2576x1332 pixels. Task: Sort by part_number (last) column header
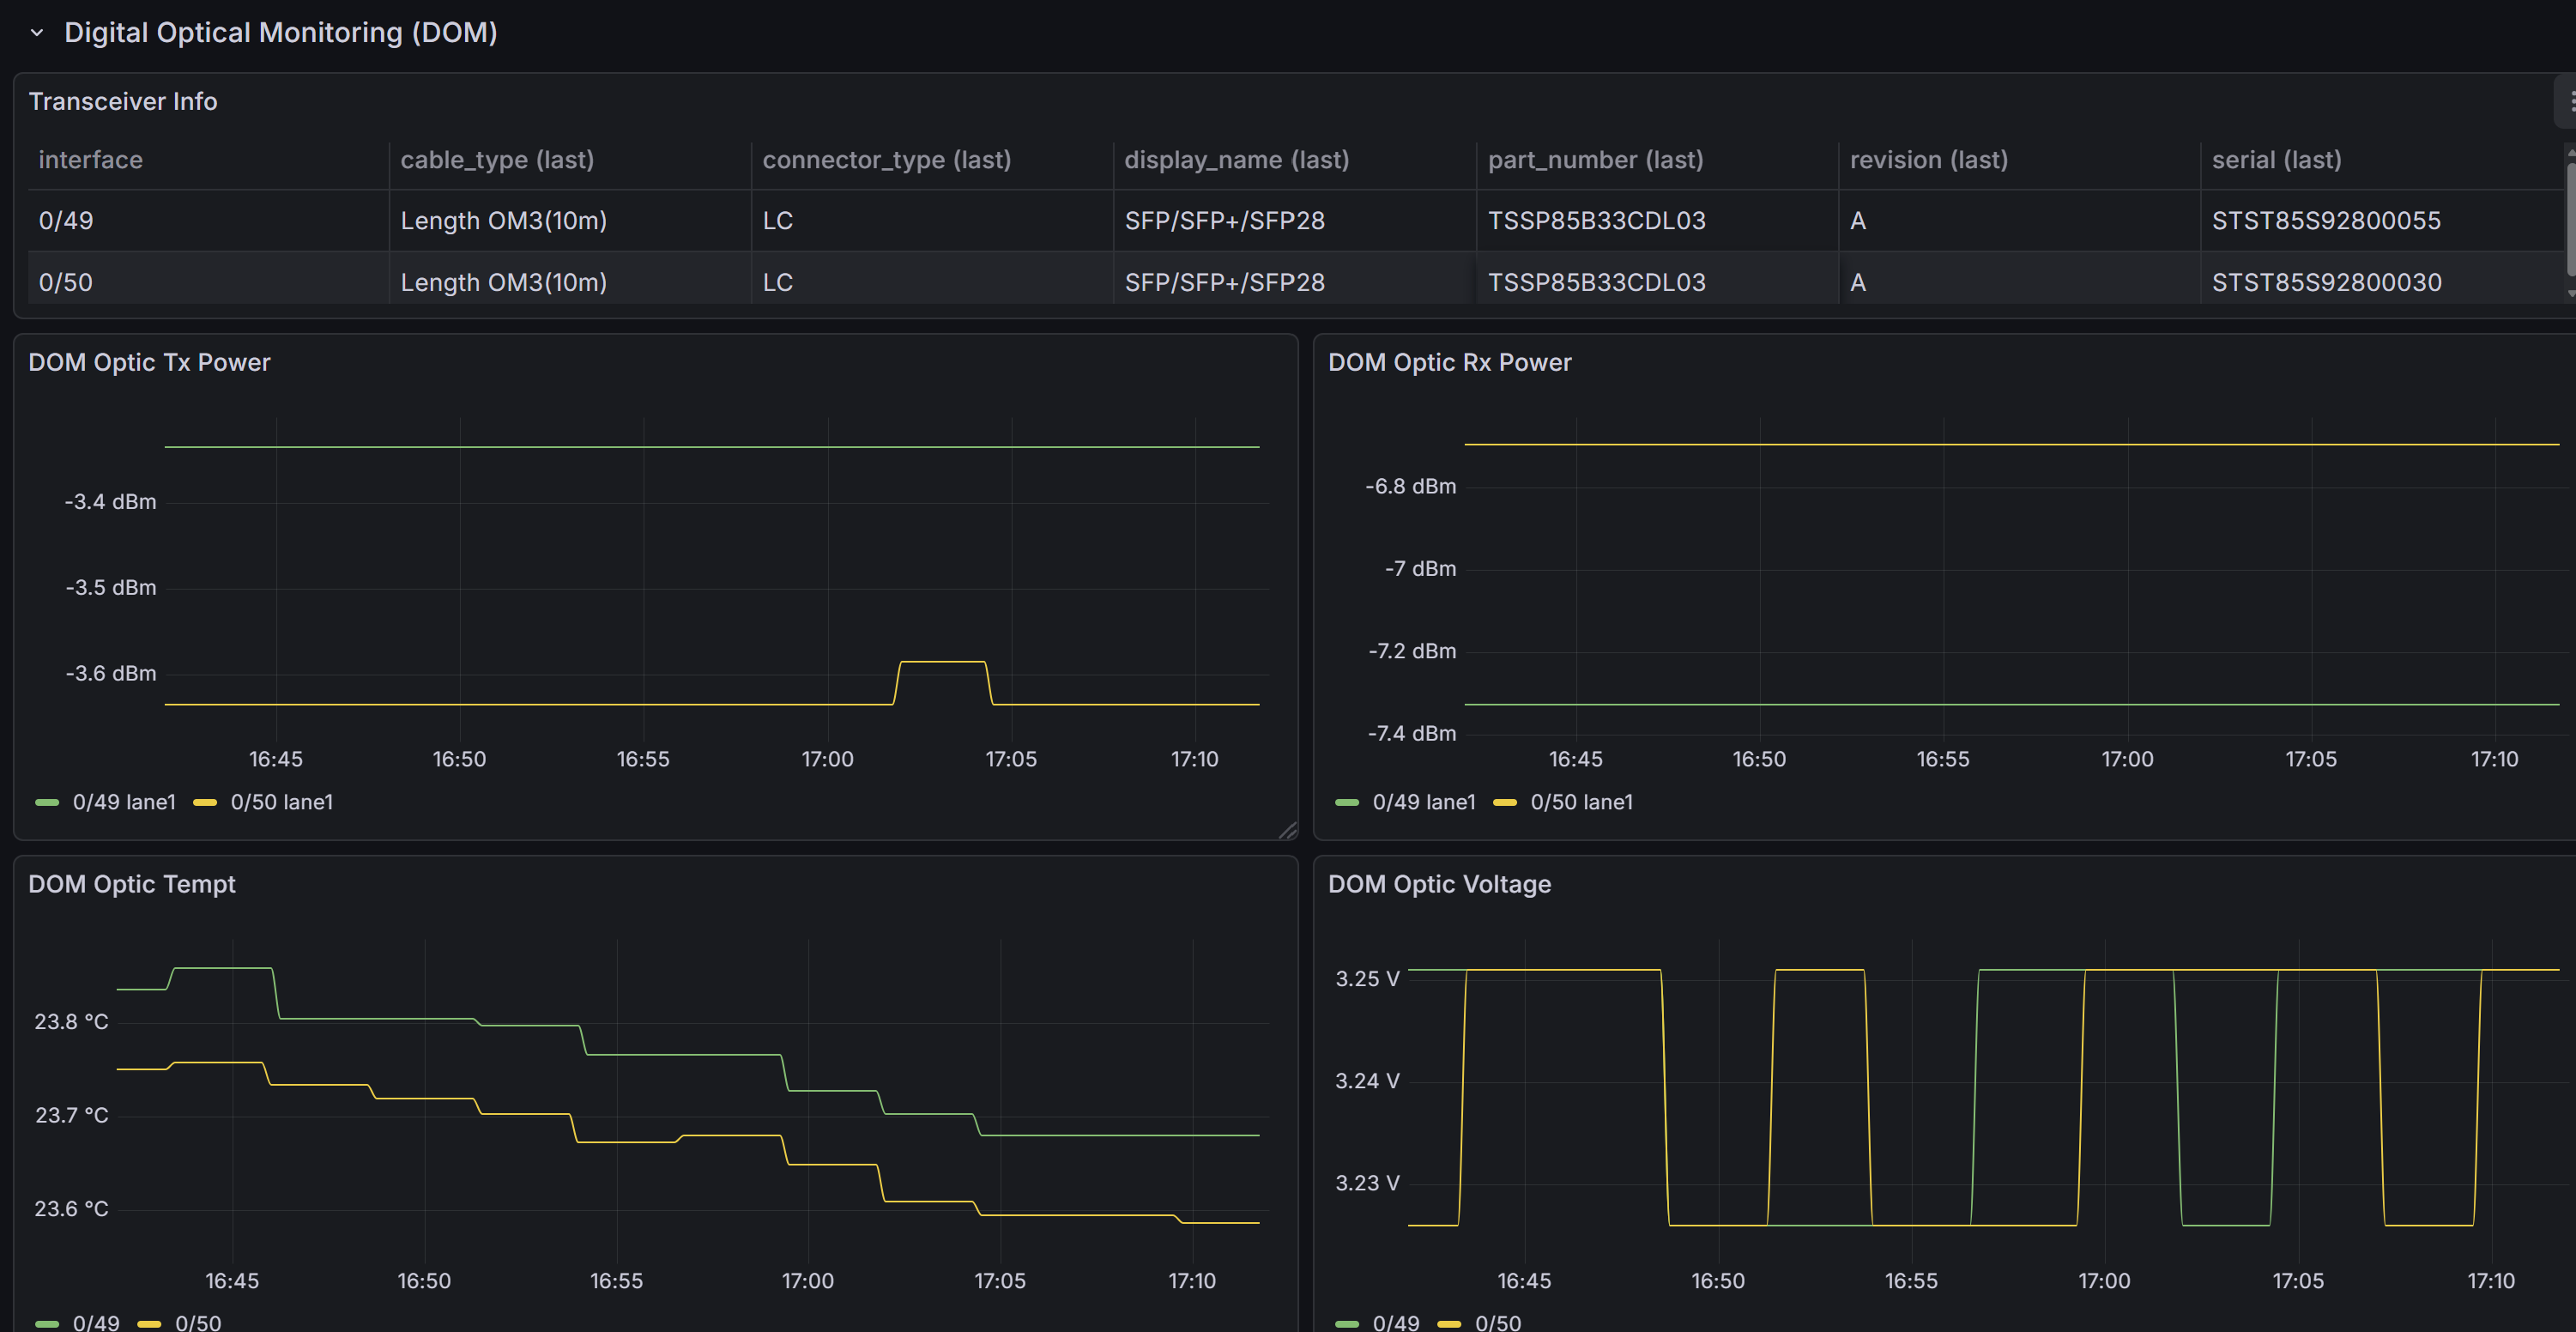tap(1595, 160)
